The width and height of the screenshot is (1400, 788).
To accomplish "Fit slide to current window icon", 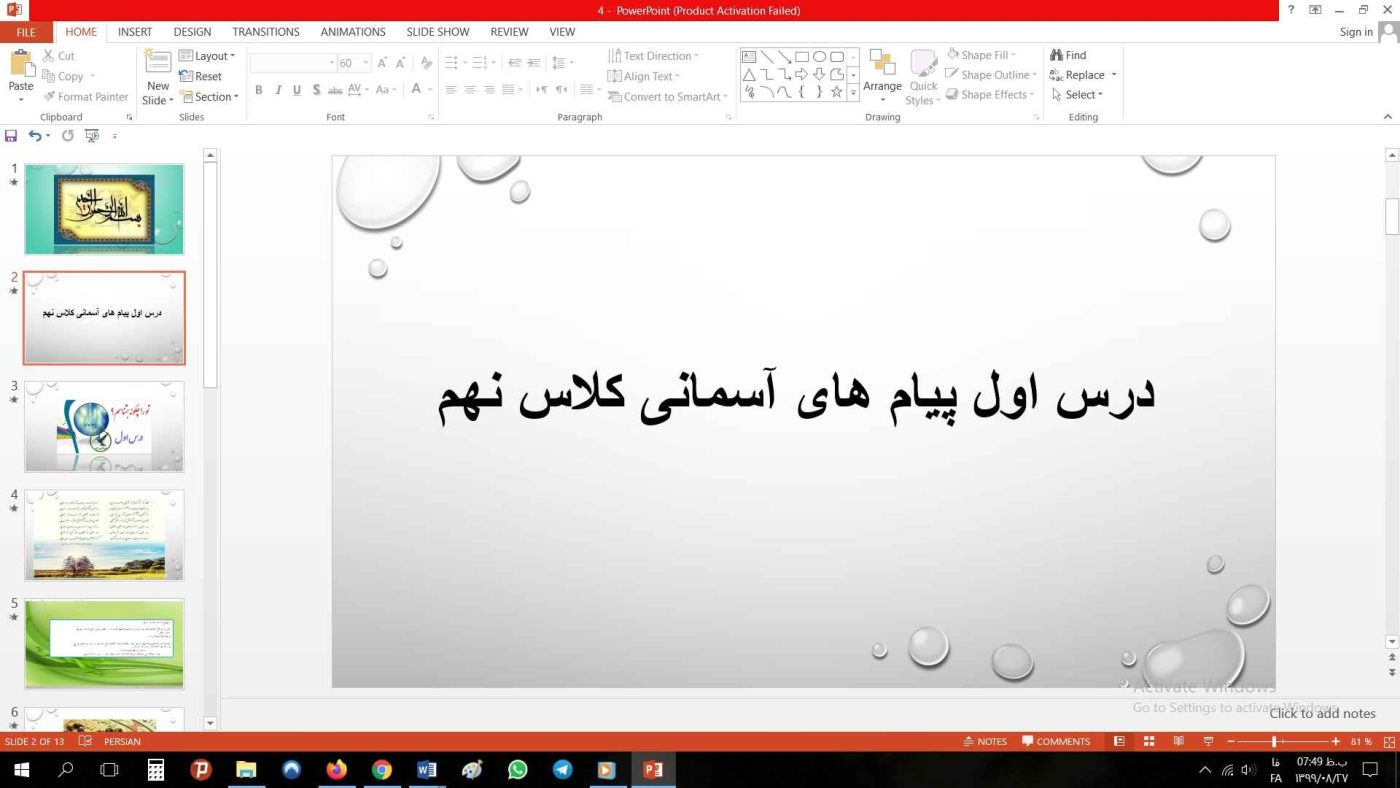I will (1389, 742).
